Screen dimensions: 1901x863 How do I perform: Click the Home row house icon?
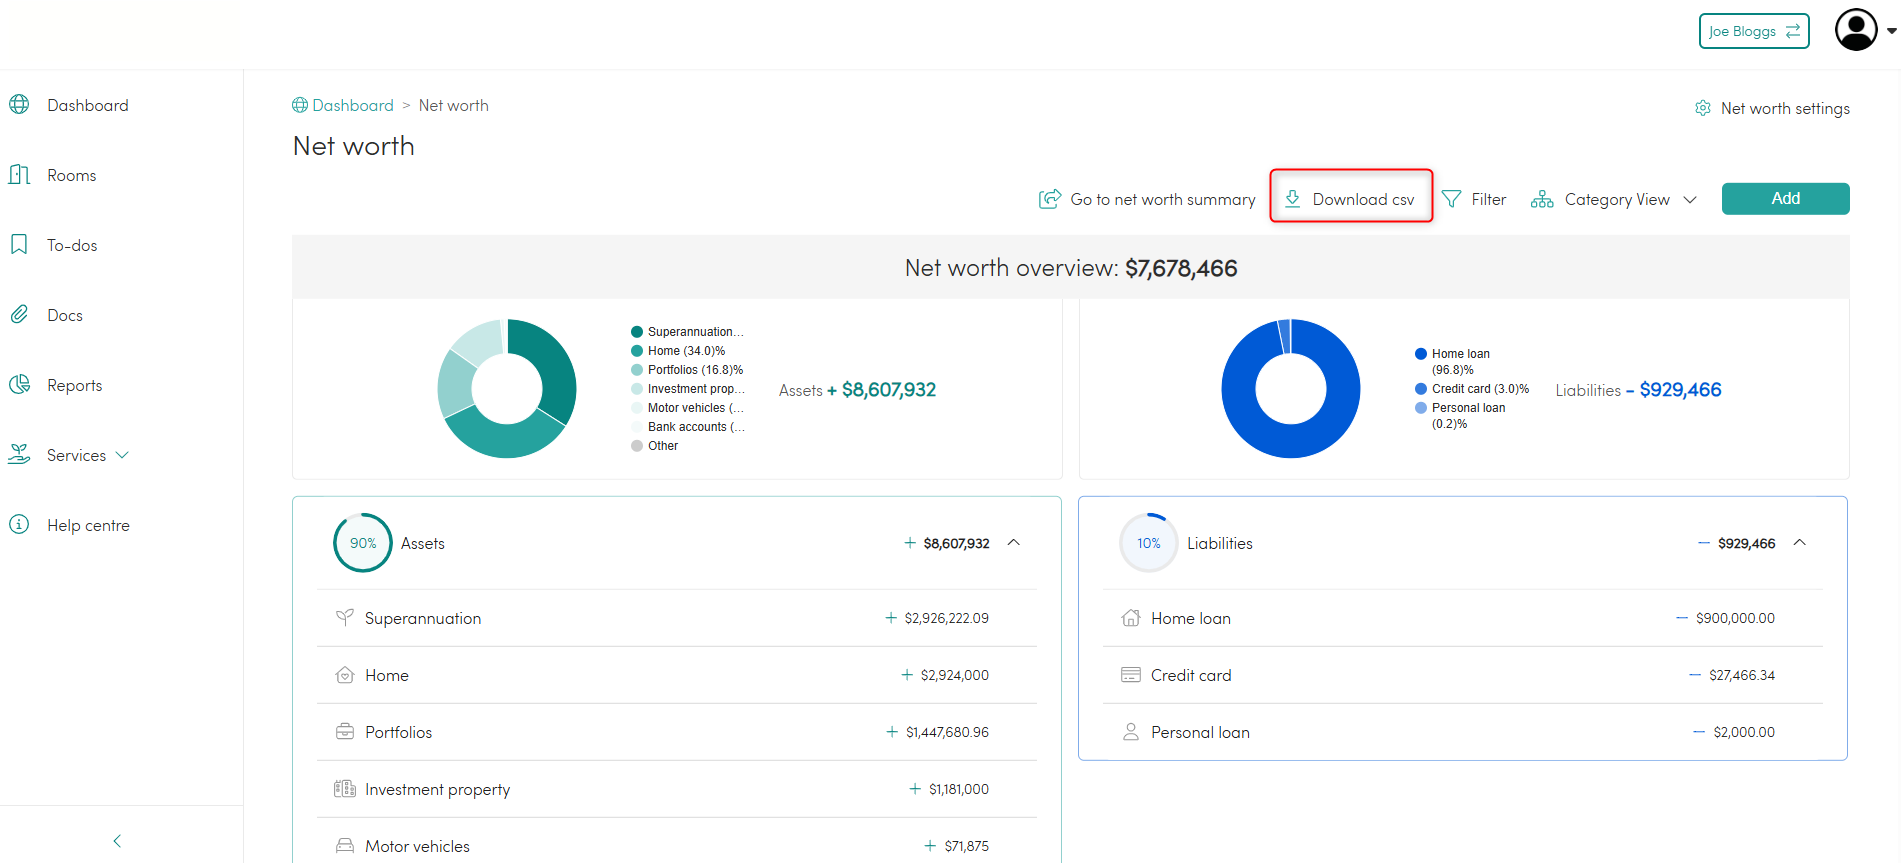point(345,674)
